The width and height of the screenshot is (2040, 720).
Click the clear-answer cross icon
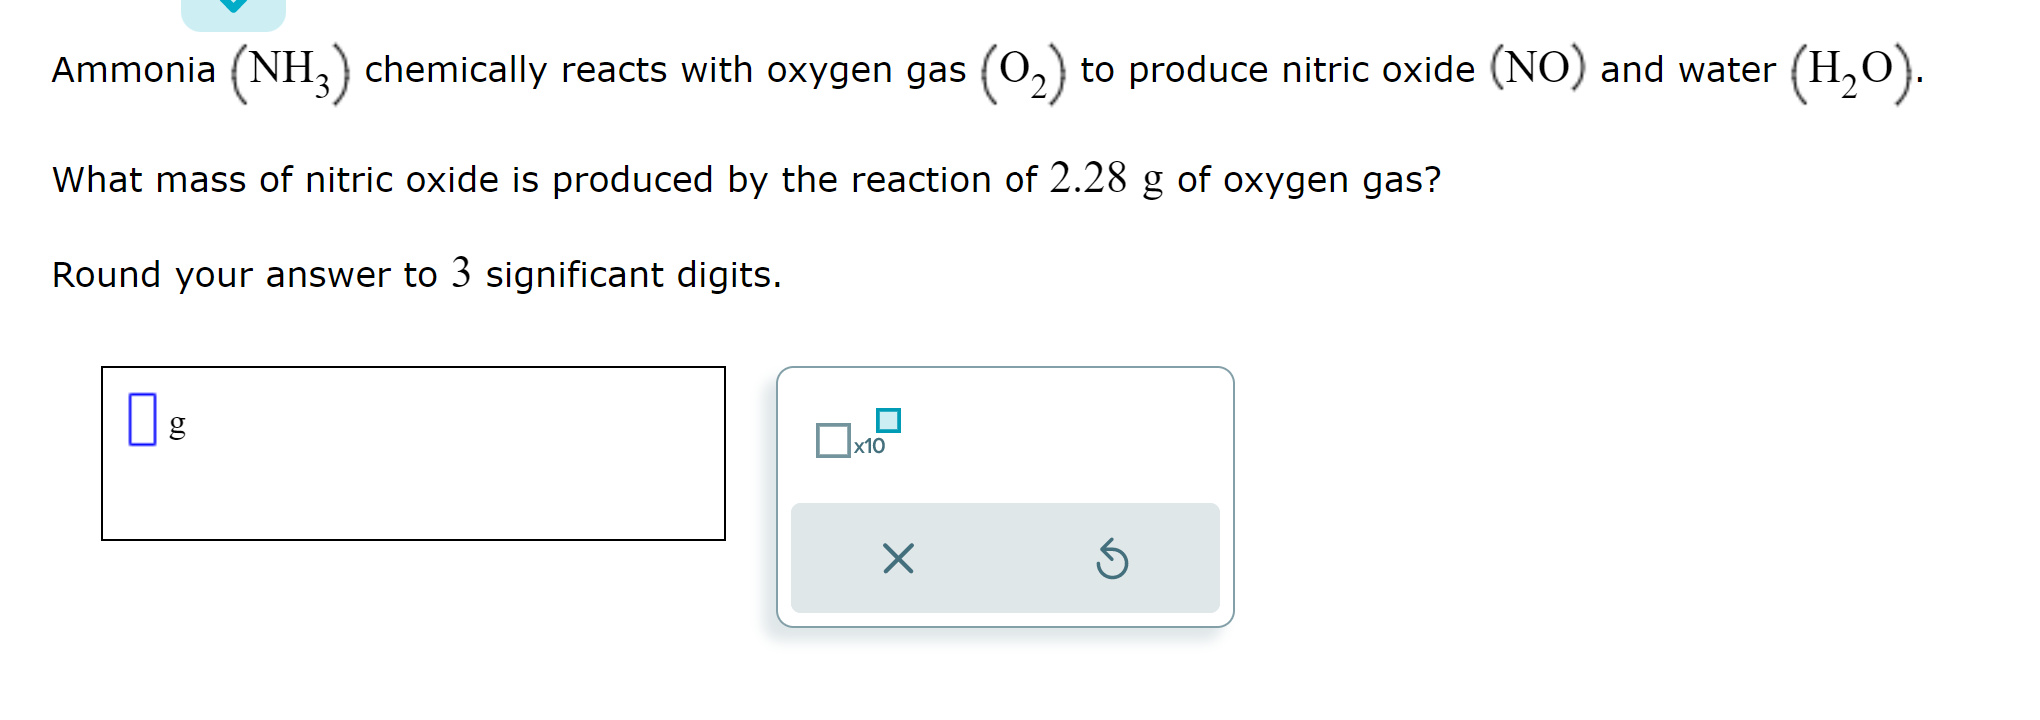click(897, 560)
